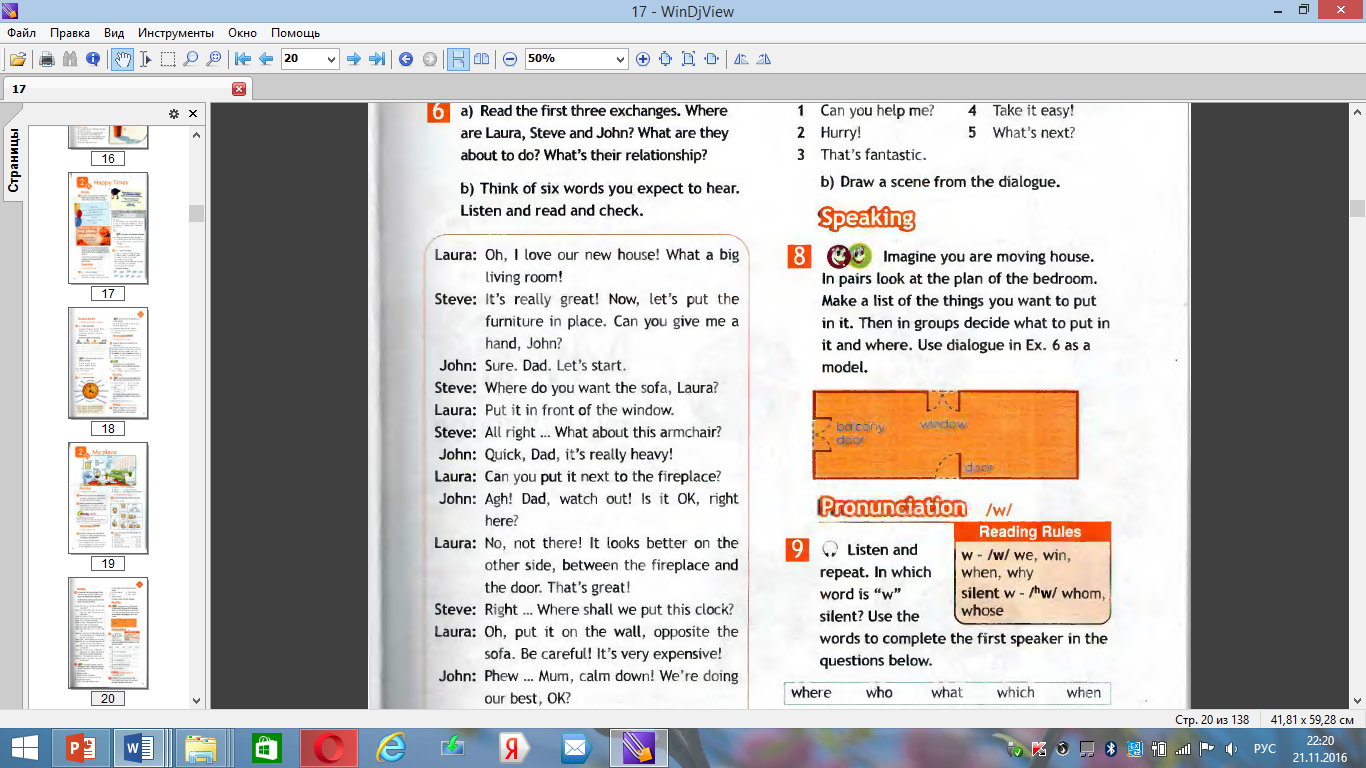Toggle continuous page layout
1366x768 pixels.
(x=458, y=59)
